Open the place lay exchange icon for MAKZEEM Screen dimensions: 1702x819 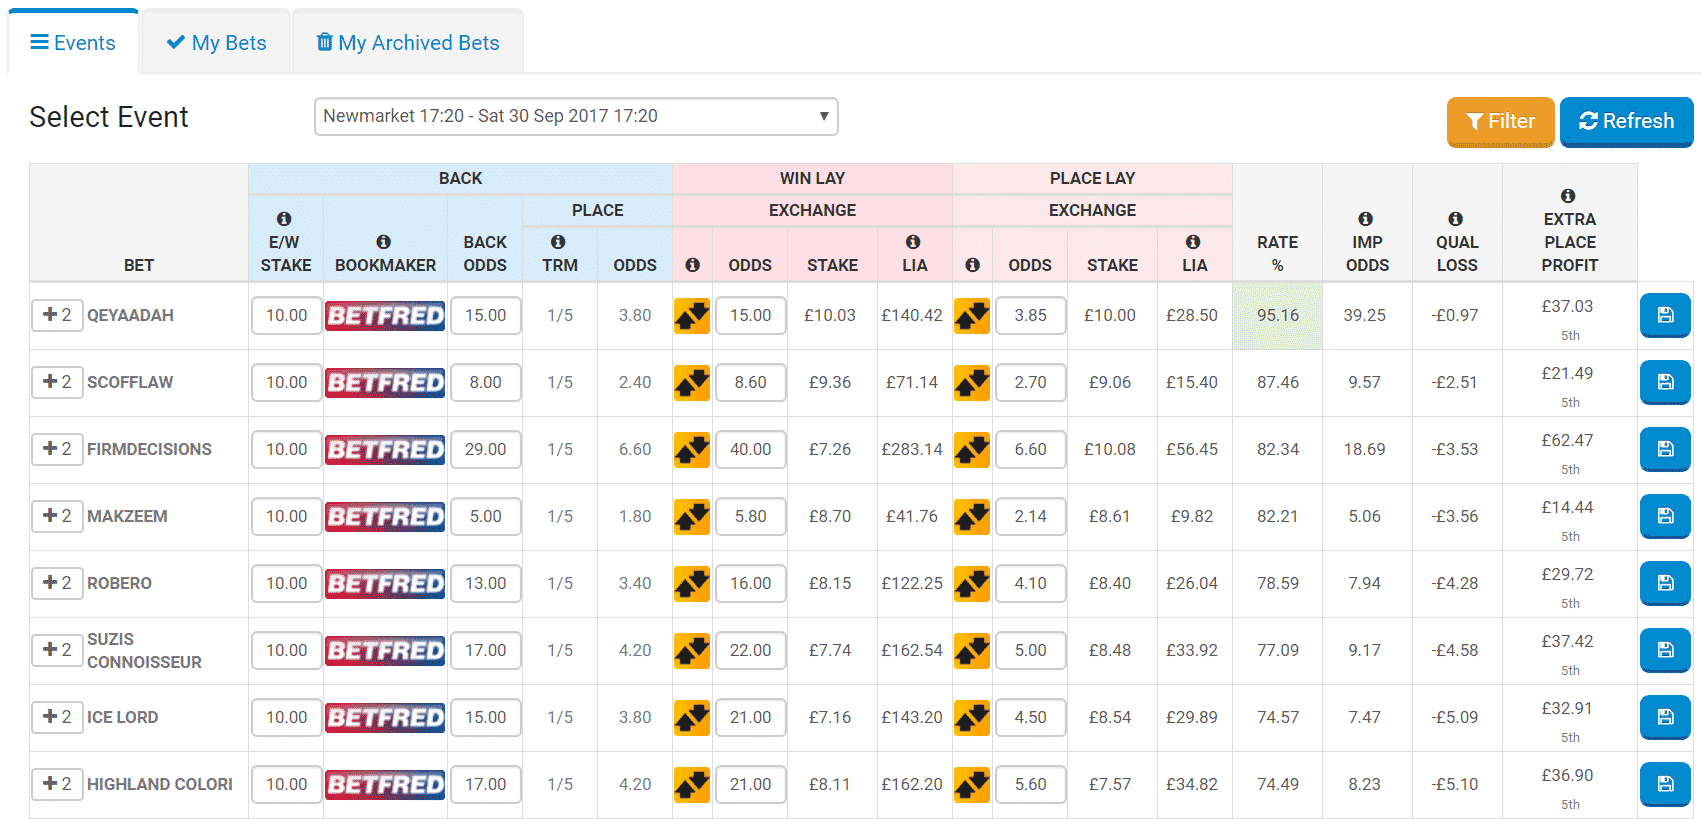[972, 516]
